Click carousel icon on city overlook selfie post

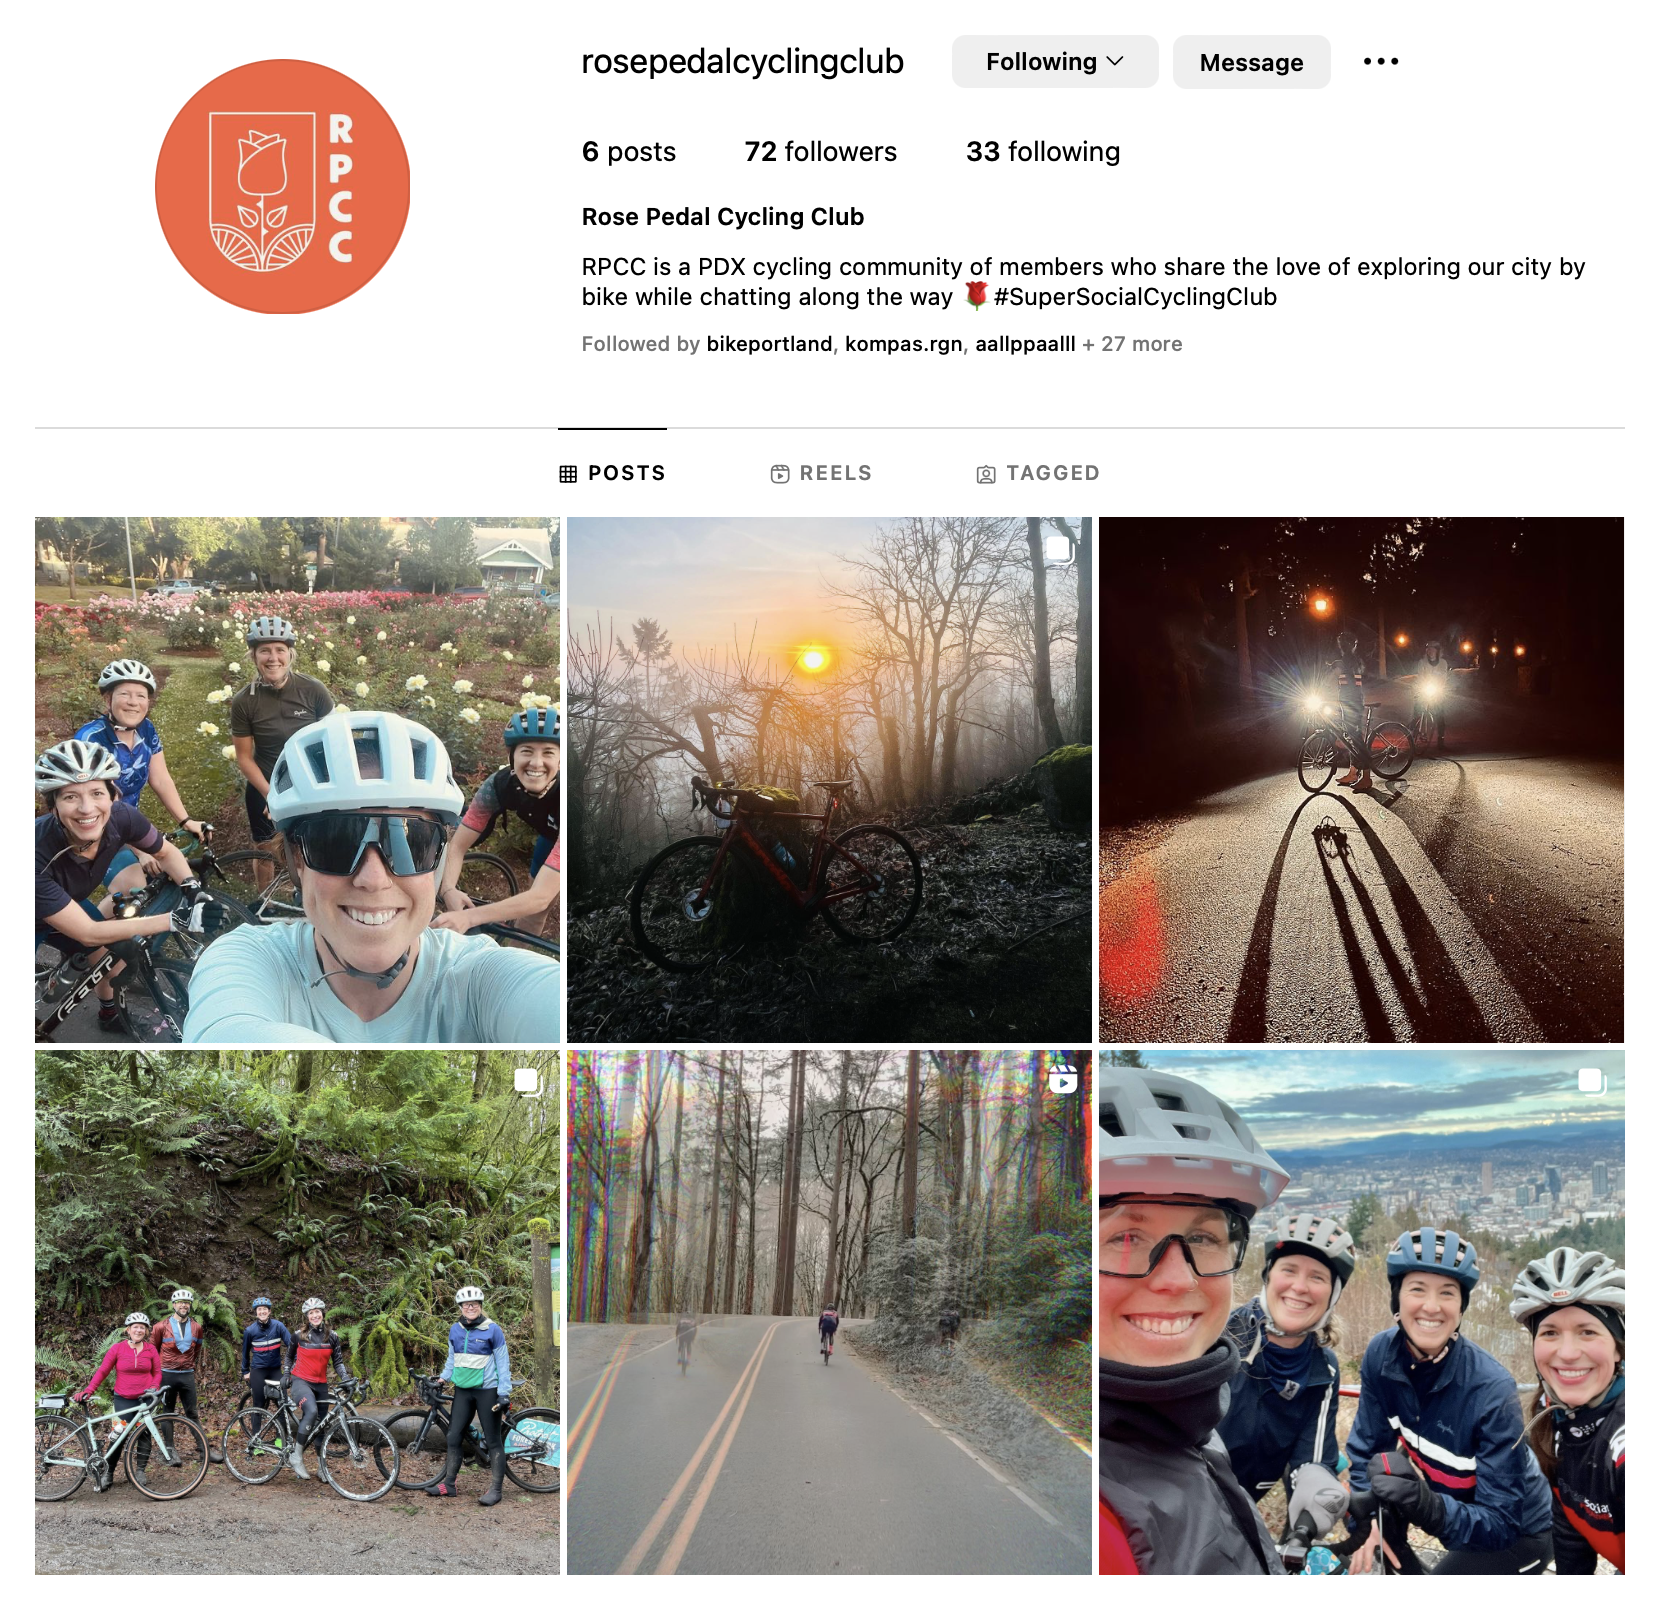click(x=1591, y=1081)
